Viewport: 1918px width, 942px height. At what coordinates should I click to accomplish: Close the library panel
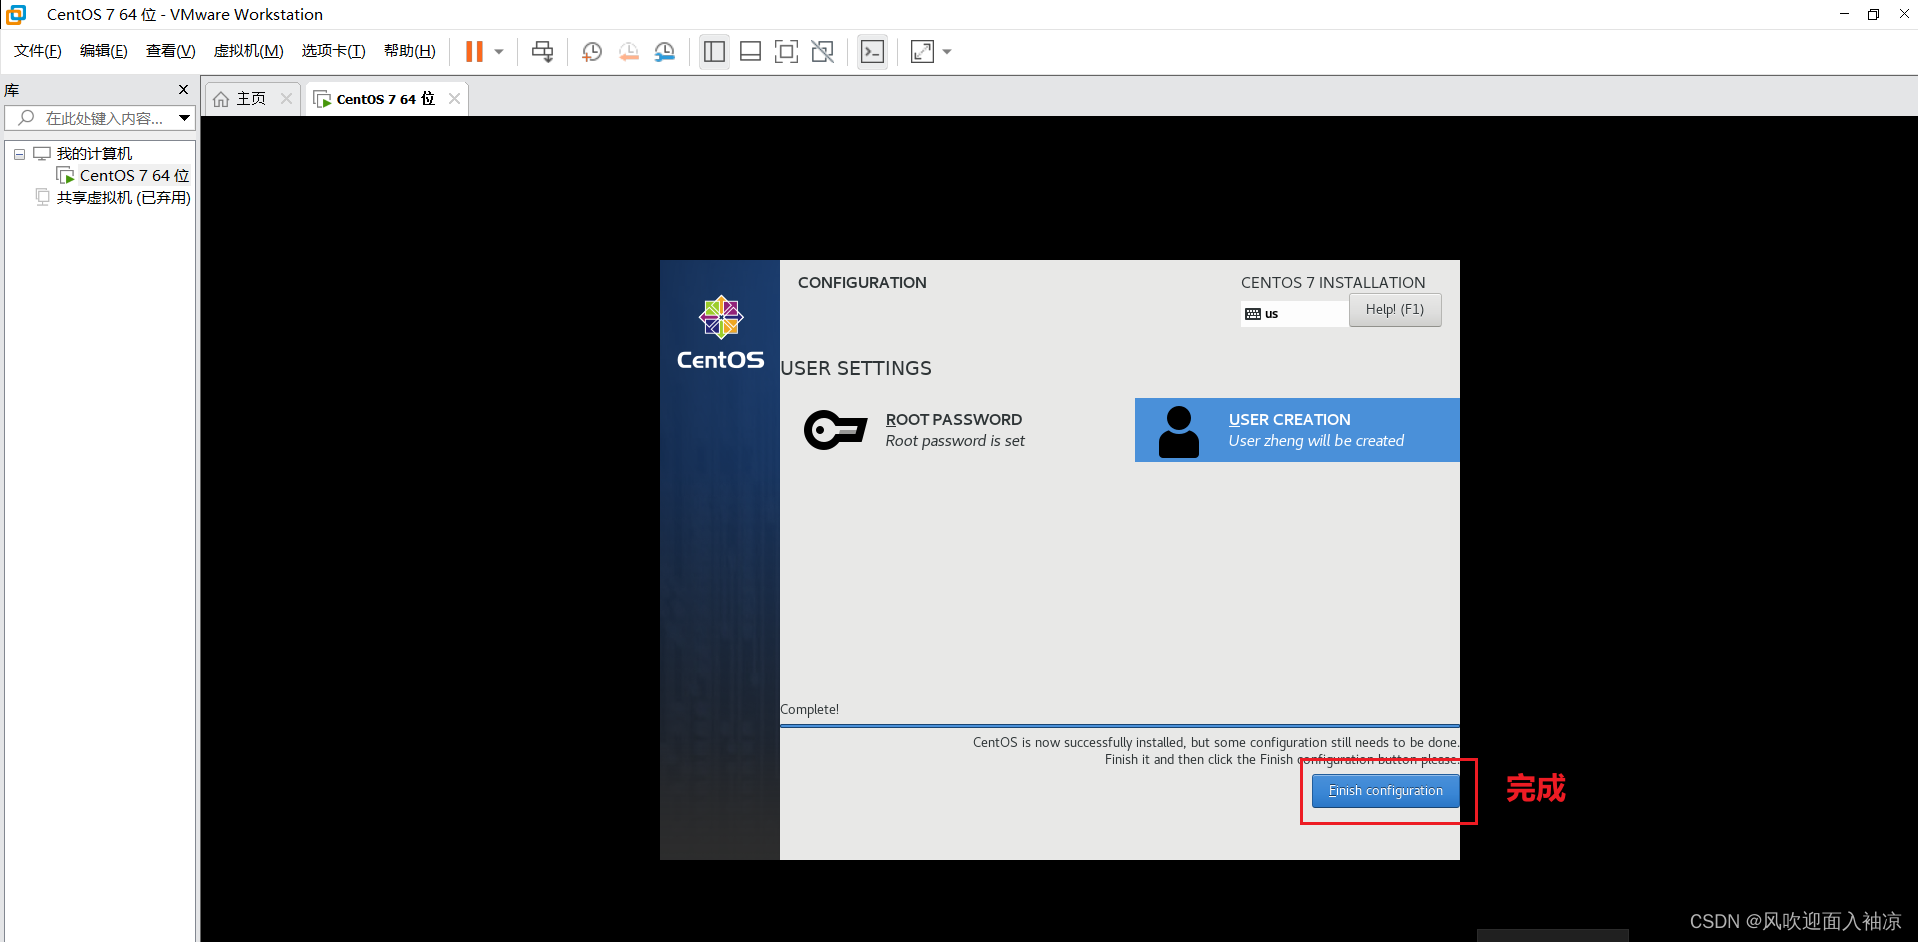[x=183, y=90]
